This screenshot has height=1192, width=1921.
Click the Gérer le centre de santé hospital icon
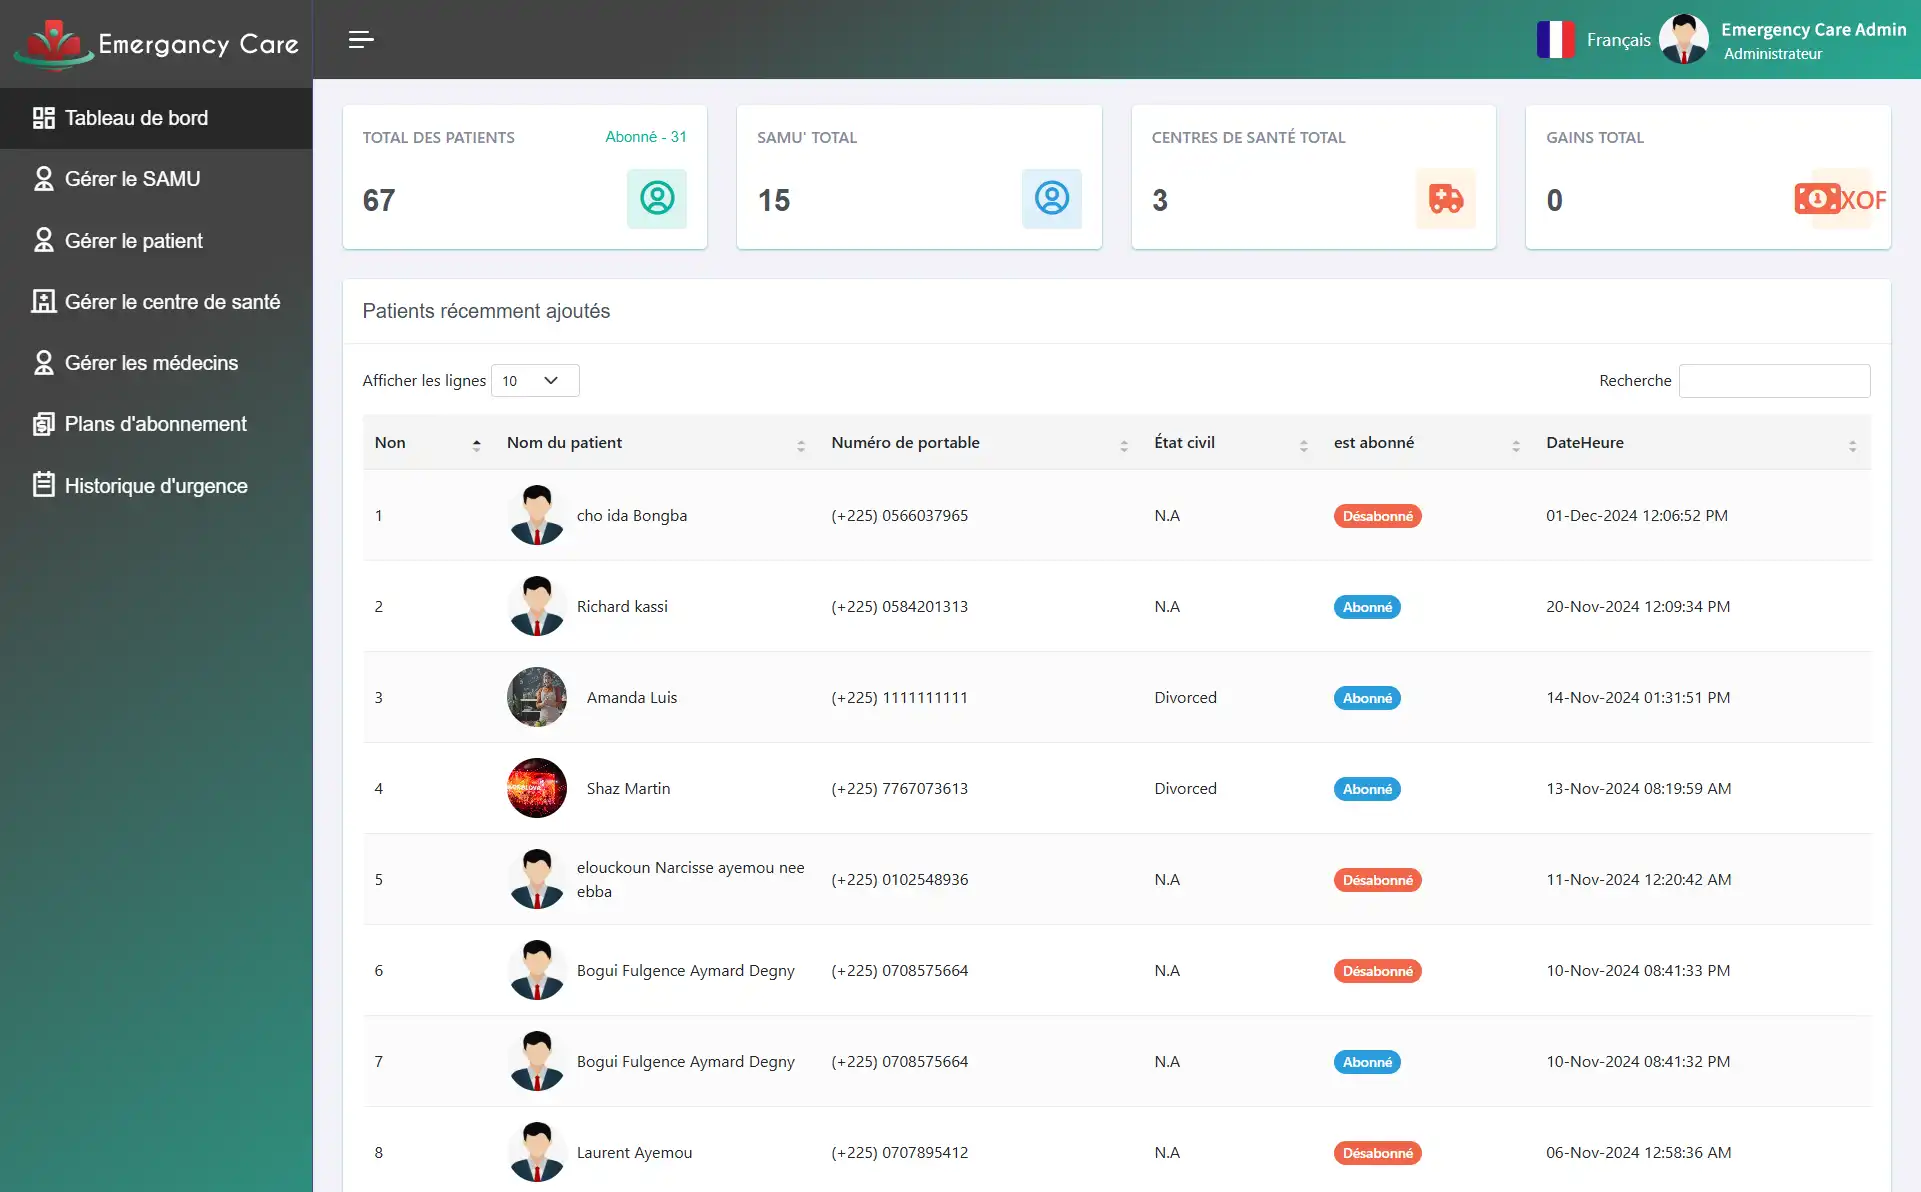click(x=43, y=301)
